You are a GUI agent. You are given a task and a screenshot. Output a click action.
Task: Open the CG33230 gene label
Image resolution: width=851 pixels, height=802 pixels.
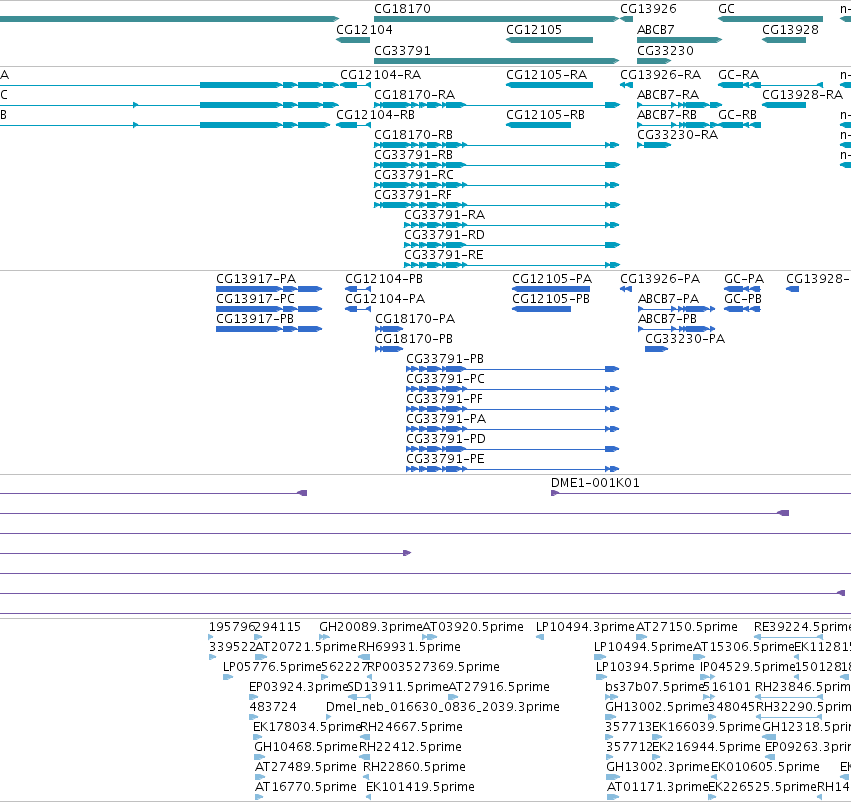[665, 51]
